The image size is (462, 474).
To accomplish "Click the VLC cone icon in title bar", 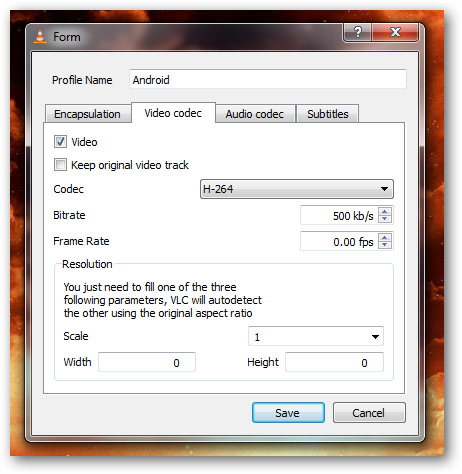I will [40, 37].
